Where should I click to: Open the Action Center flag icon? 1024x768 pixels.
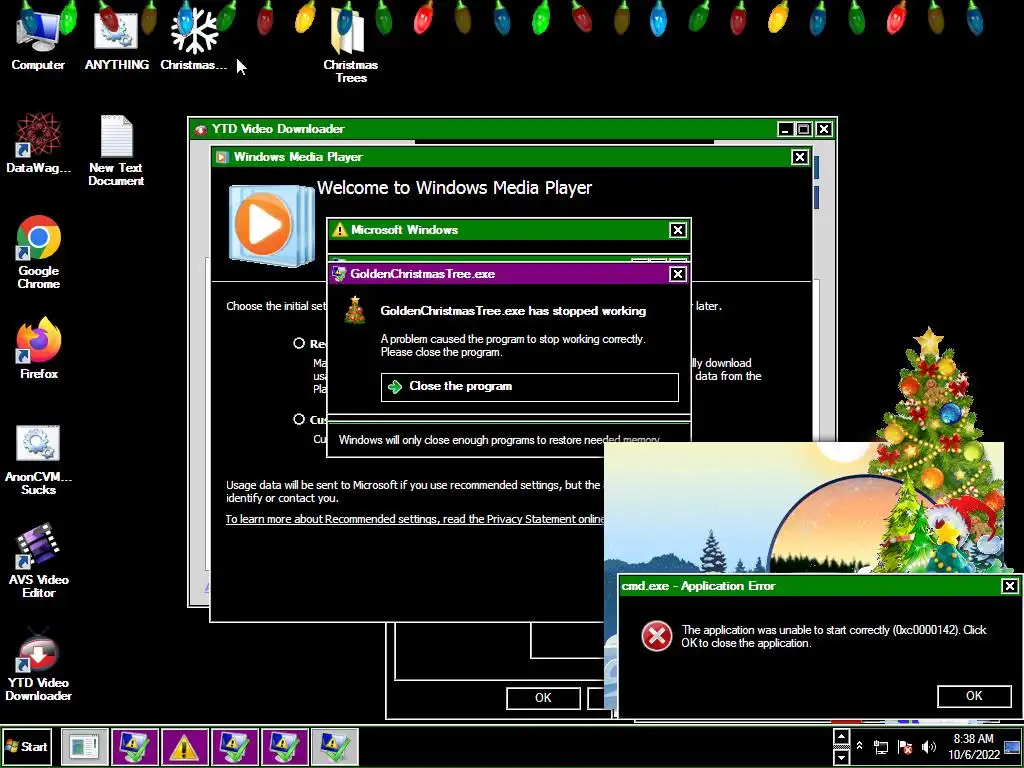coord(905,746)
